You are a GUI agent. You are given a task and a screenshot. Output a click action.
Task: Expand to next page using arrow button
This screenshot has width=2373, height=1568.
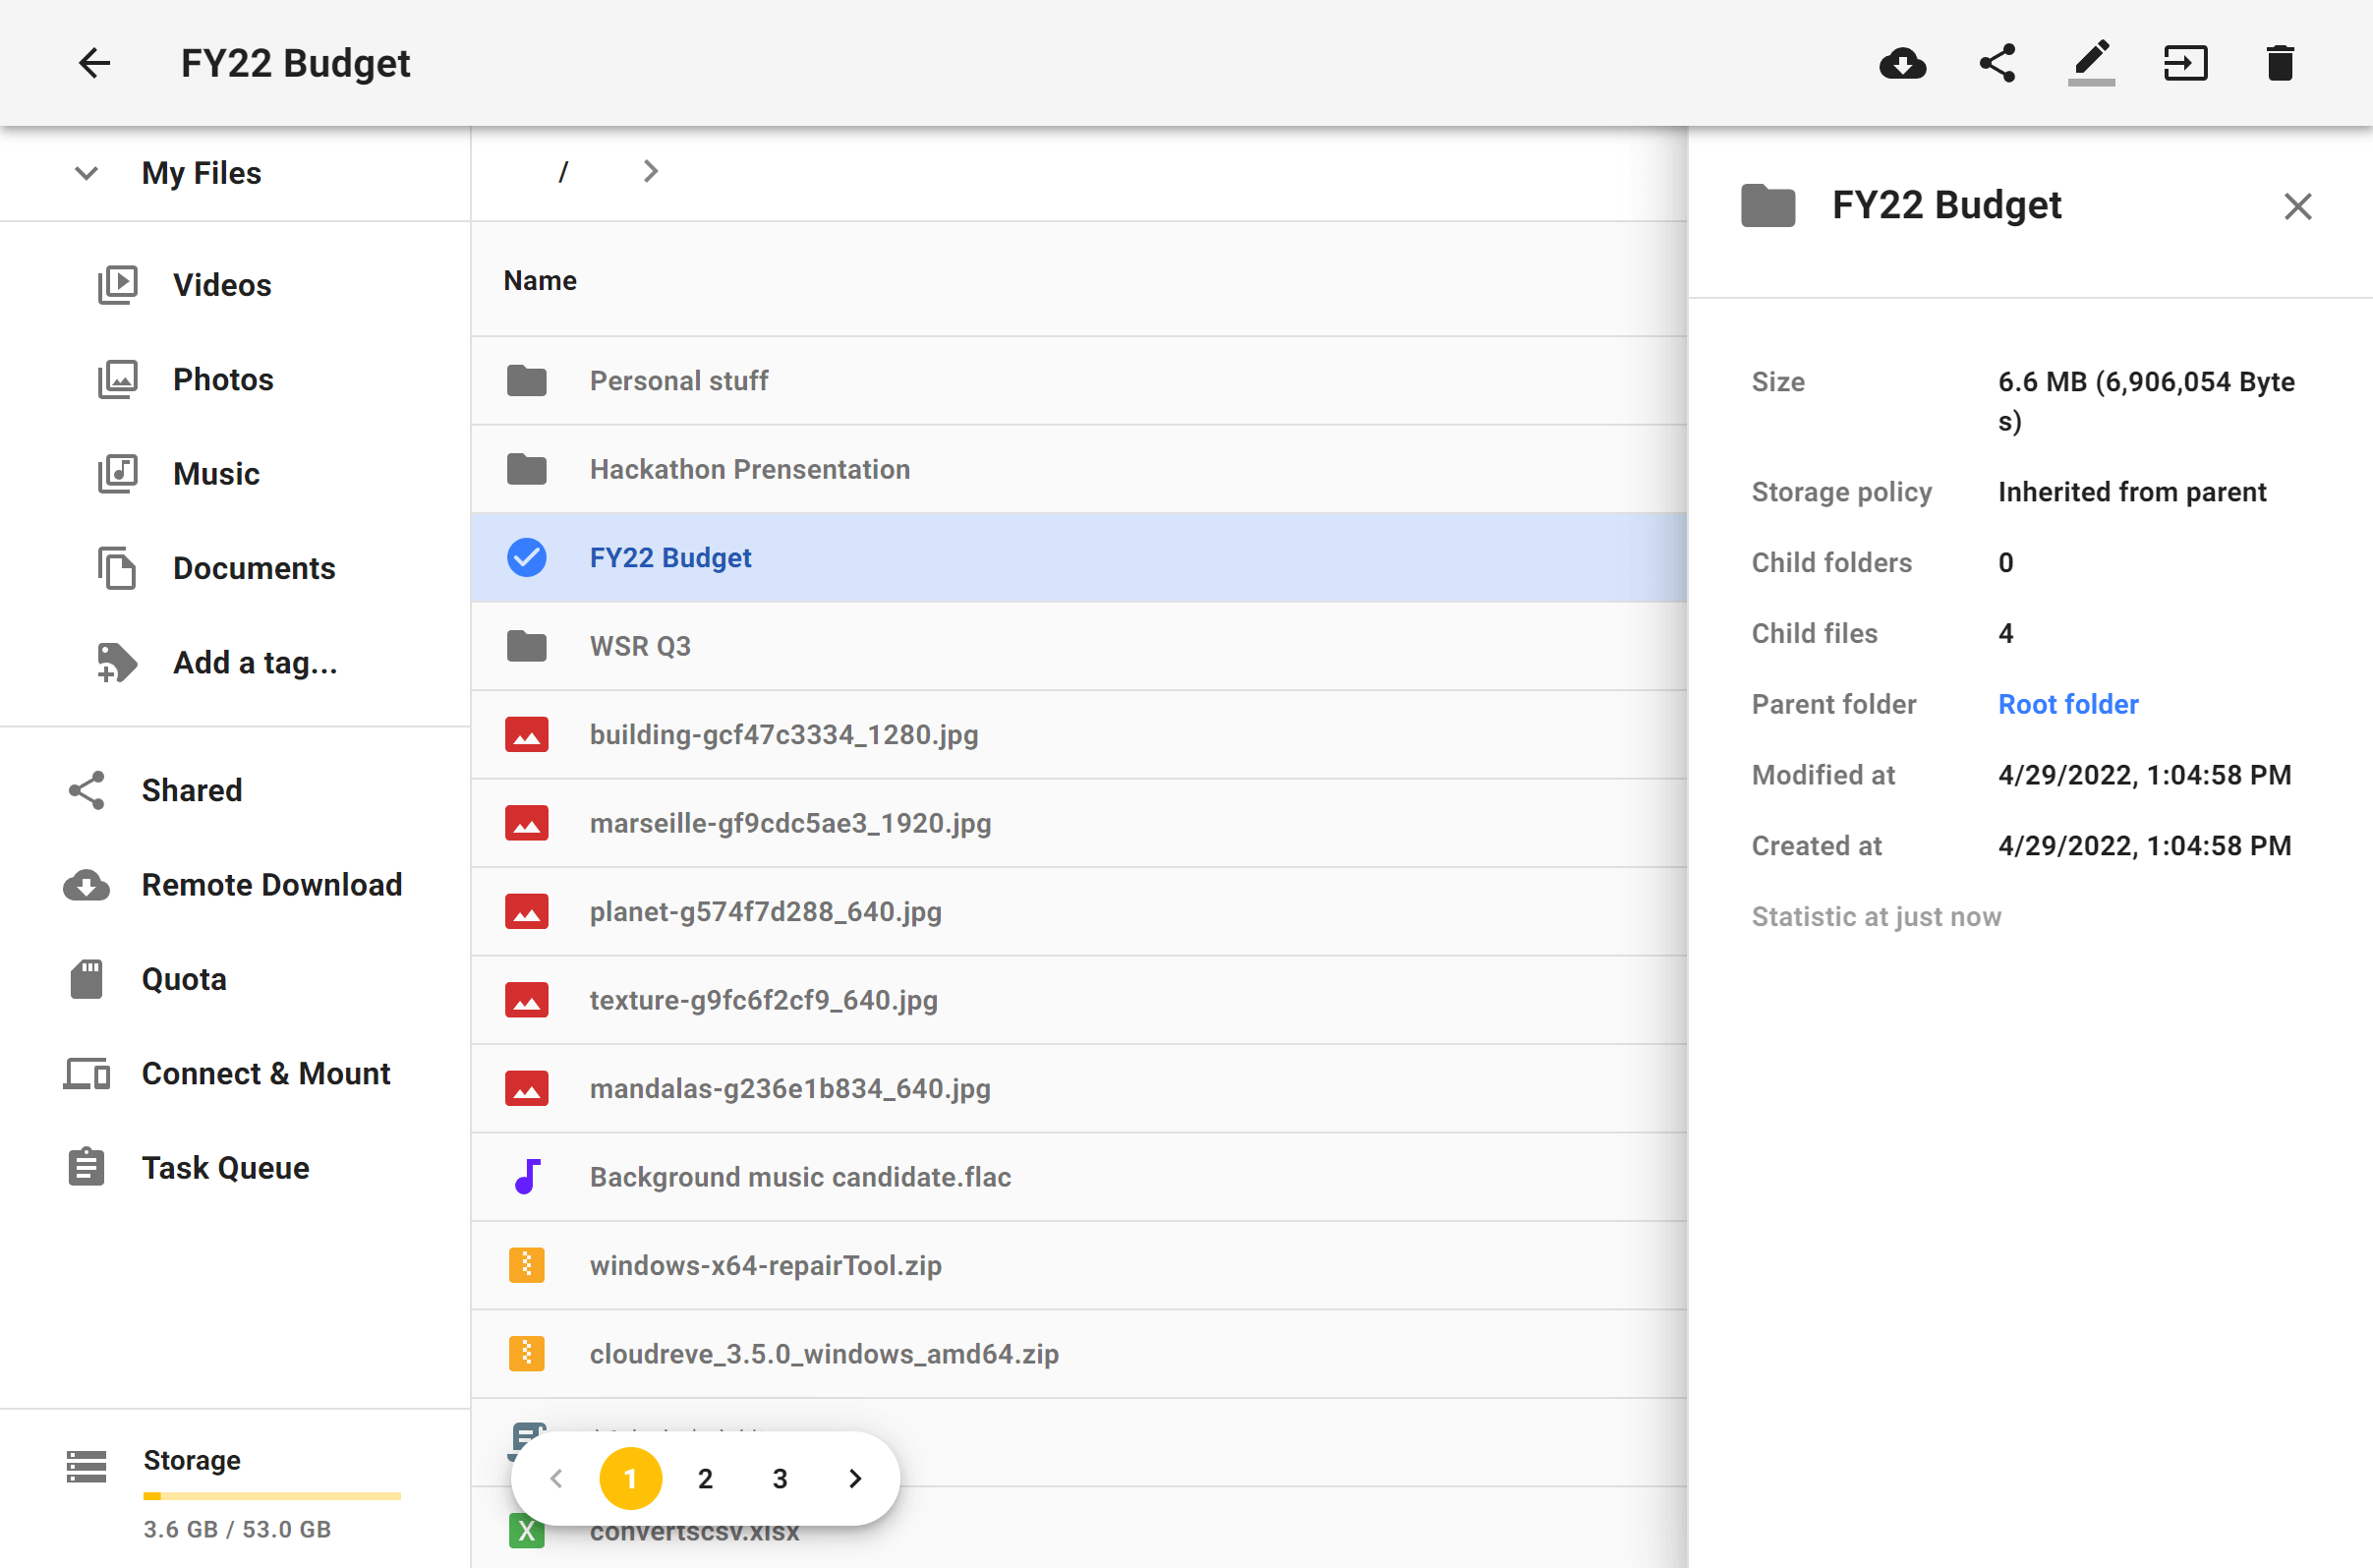[856, 1479]
